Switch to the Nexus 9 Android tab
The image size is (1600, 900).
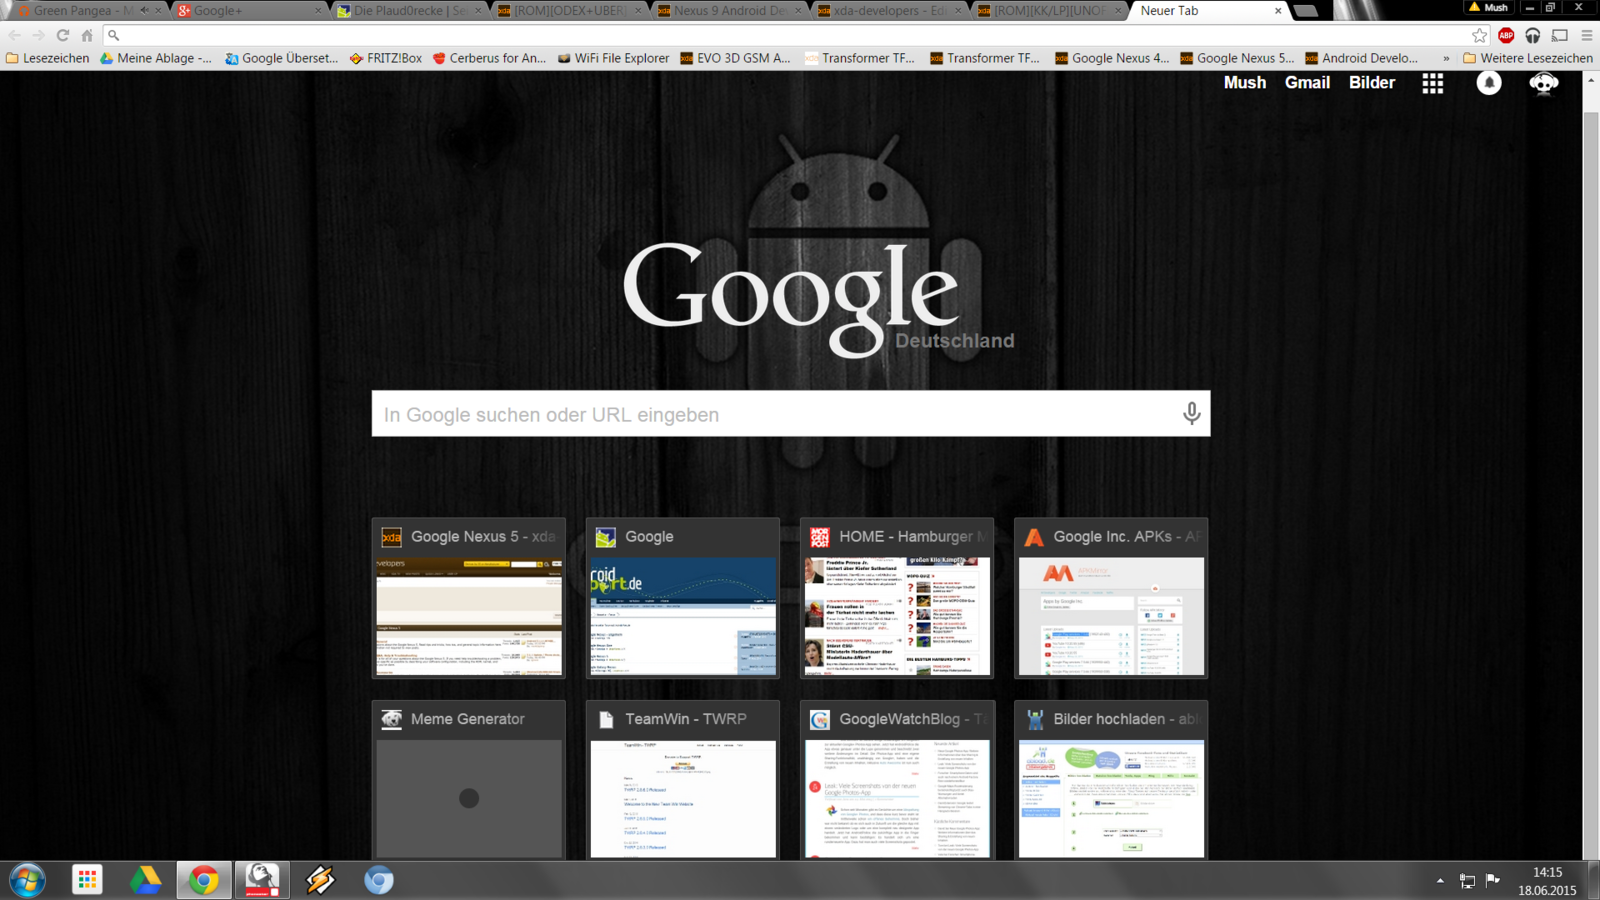click(x=727, y=11)
